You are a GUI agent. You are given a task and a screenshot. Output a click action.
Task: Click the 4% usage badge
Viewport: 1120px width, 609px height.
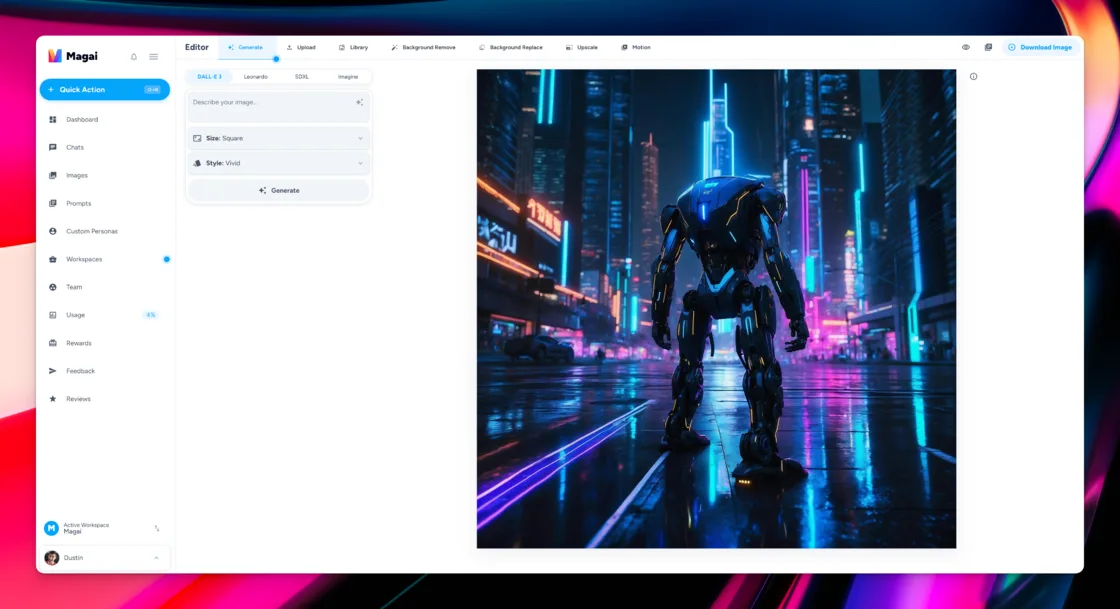pyautogui.click(x=151, y=315)
